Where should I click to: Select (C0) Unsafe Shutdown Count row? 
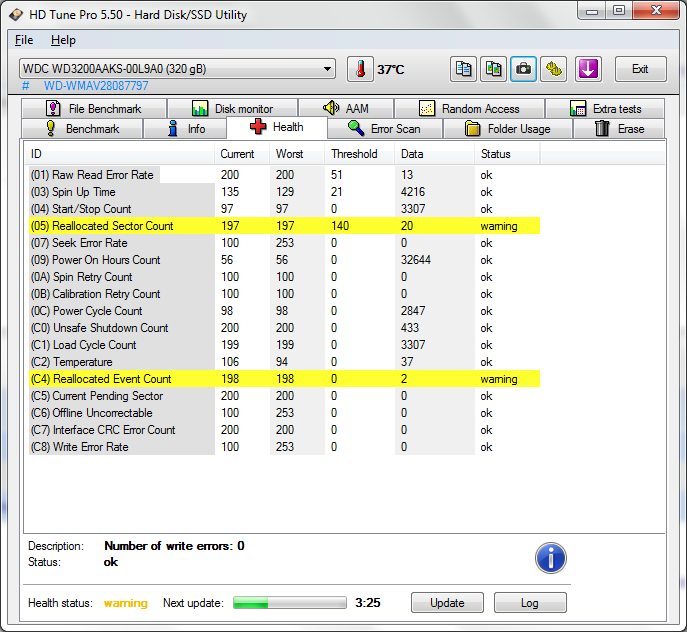(284, 328)
